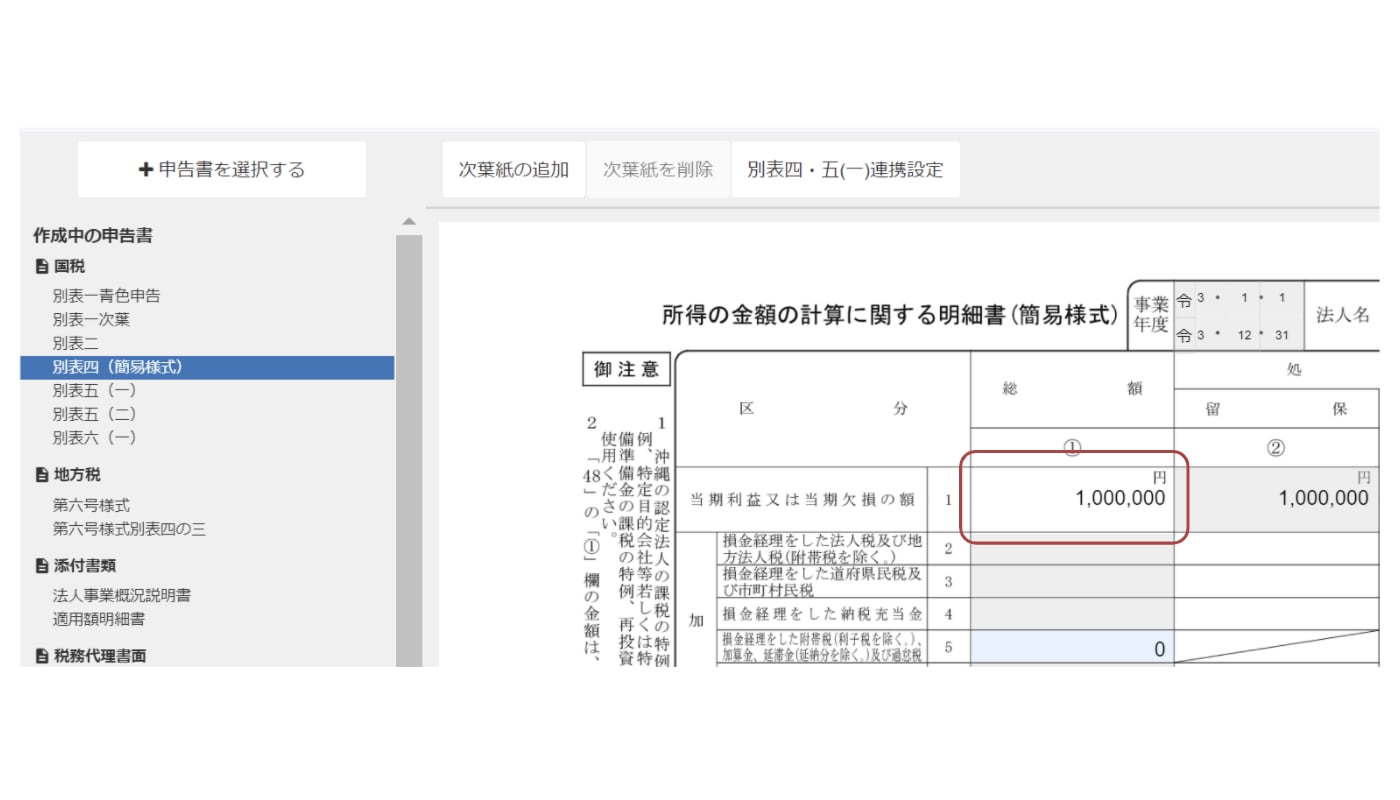The height and width of the screenshot is (800, 1400).
Task: Select 別表一青色申告 in sidebar
Action: [106, 296]
